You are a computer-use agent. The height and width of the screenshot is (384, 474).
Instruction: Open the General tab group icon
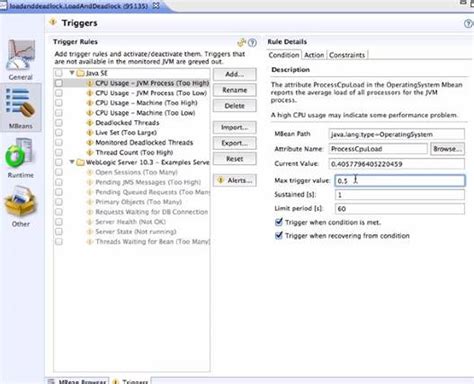[x=21, y=55]
